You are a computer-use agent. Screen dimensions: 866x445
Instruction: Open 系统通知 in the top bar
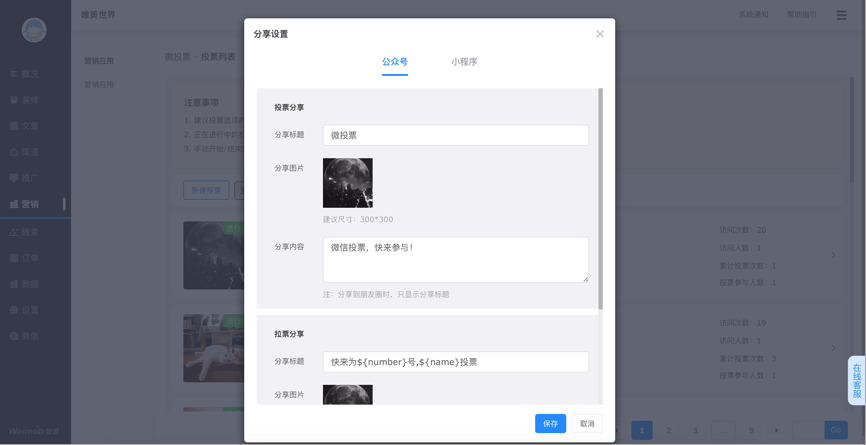pyautogui.click(x=753, y=15)
